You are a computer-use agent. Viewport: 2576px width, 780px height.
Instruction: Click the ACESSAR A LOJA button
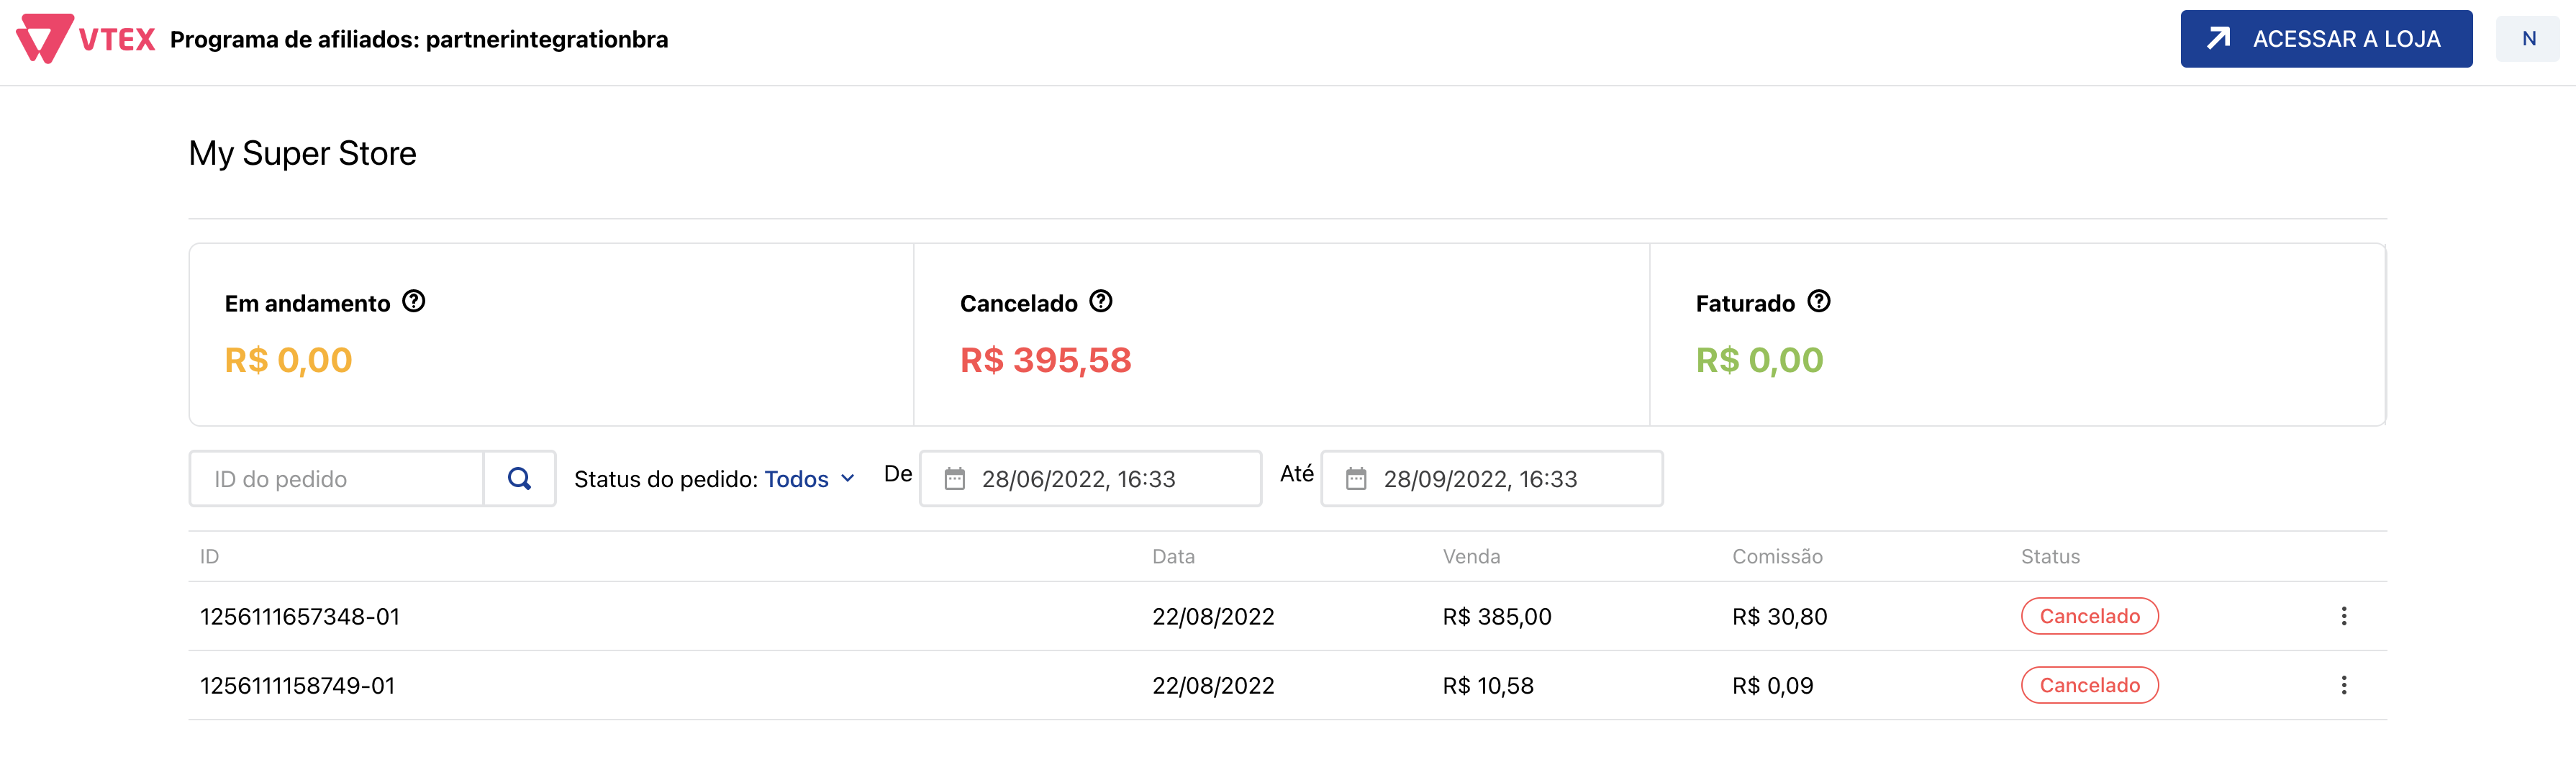(x=2326, y=38)
